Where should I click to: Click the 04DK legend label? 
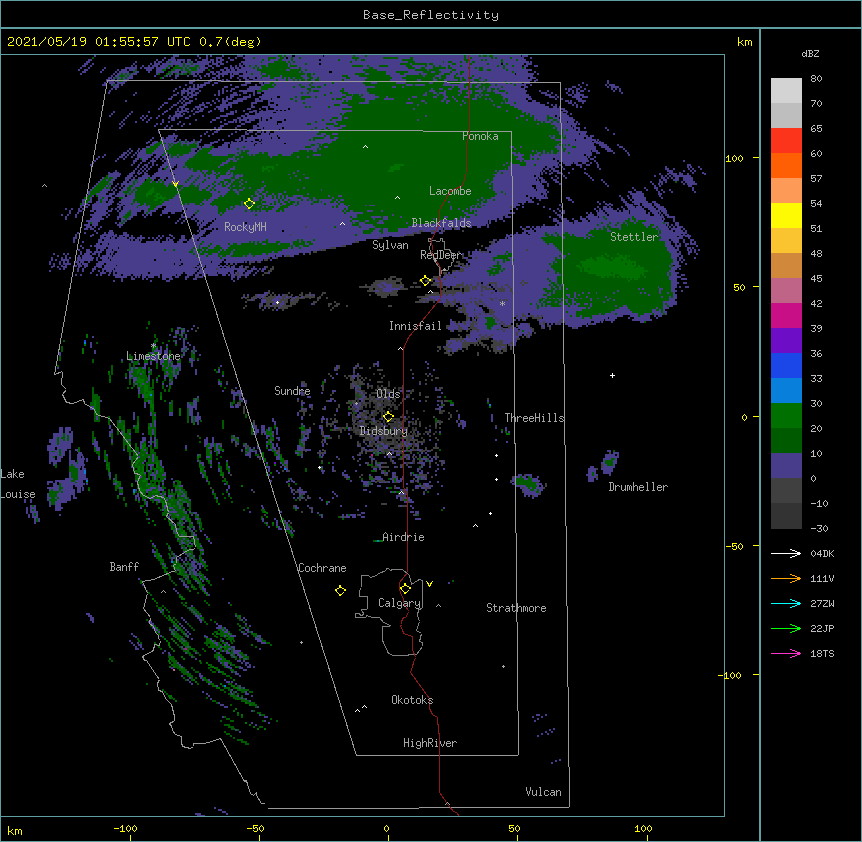[x=822, y=553]
